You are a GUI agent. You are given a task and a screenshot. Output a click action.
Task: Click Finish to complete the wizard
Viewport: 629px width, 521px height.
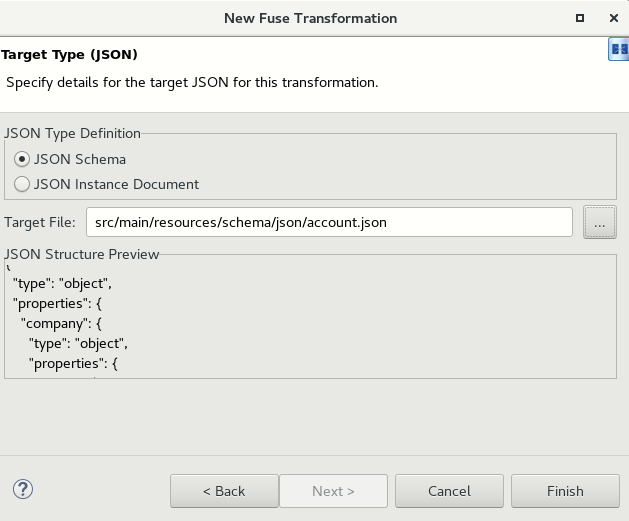click(x=565, y=491)
